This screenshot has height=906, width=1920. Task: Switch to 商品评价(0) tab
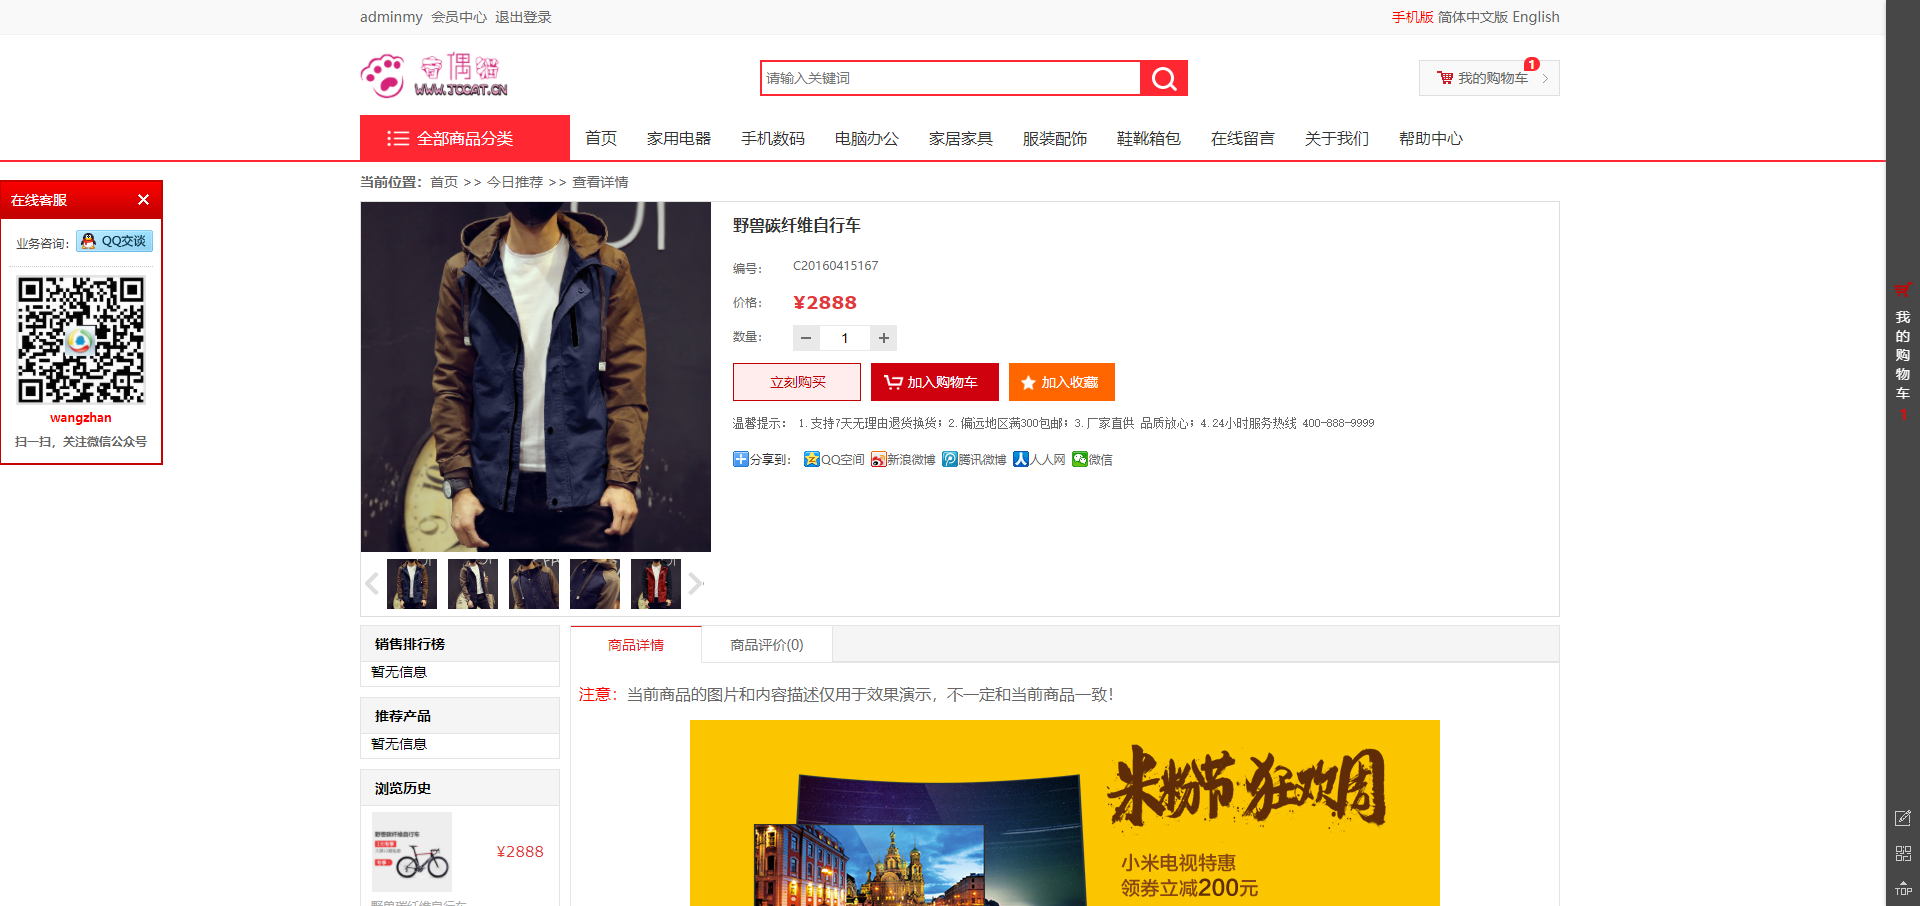[x=767, y=645]
